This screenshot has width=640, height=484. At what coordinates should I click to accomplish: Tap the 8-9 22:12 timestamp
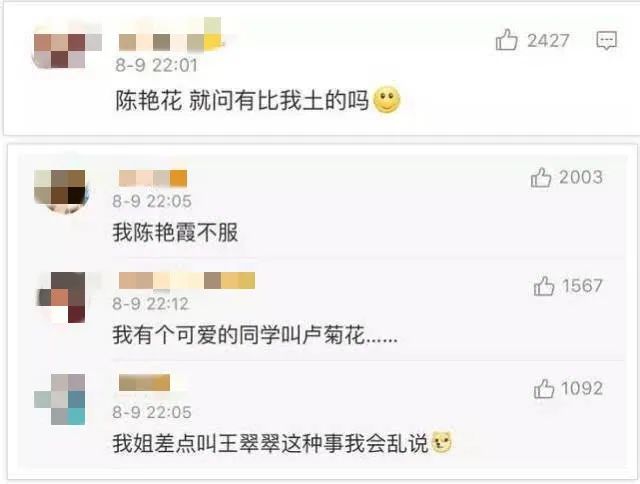pyautogui.click(x=150, y=304)
